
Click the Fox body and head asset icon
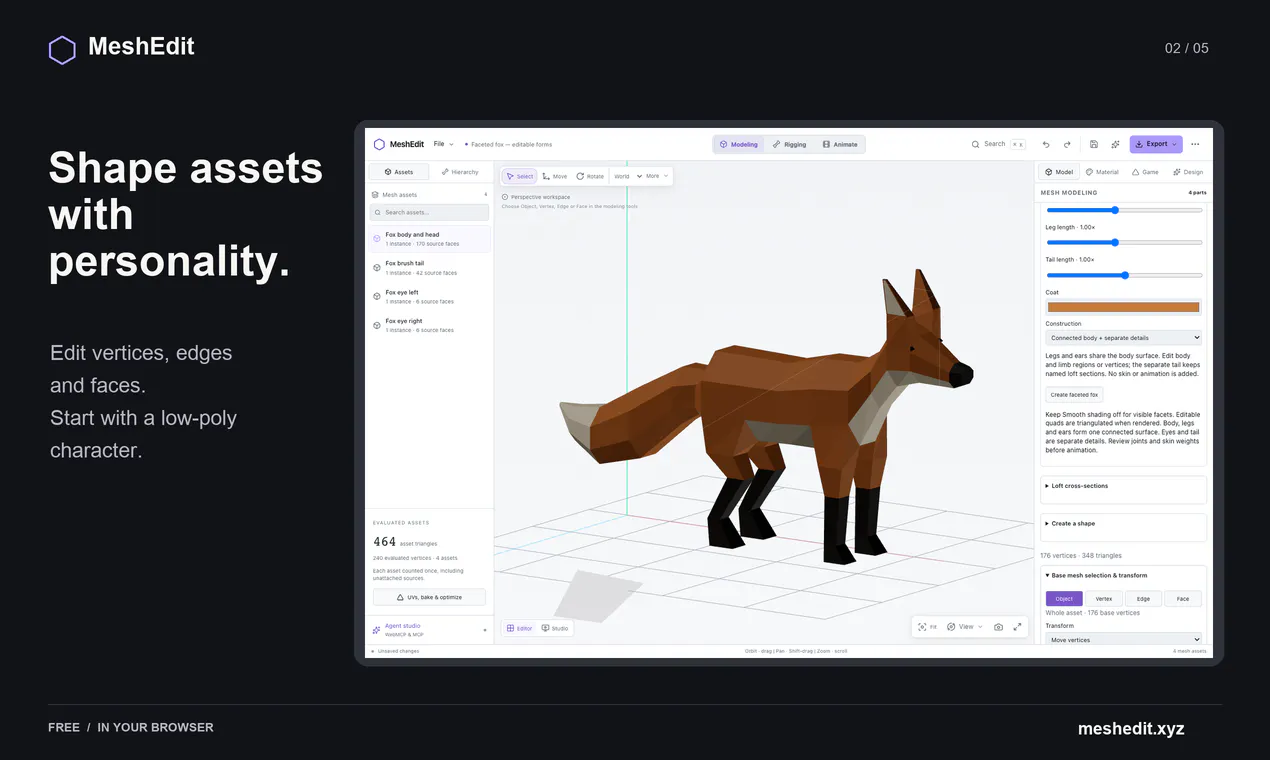tap(377, 239)
